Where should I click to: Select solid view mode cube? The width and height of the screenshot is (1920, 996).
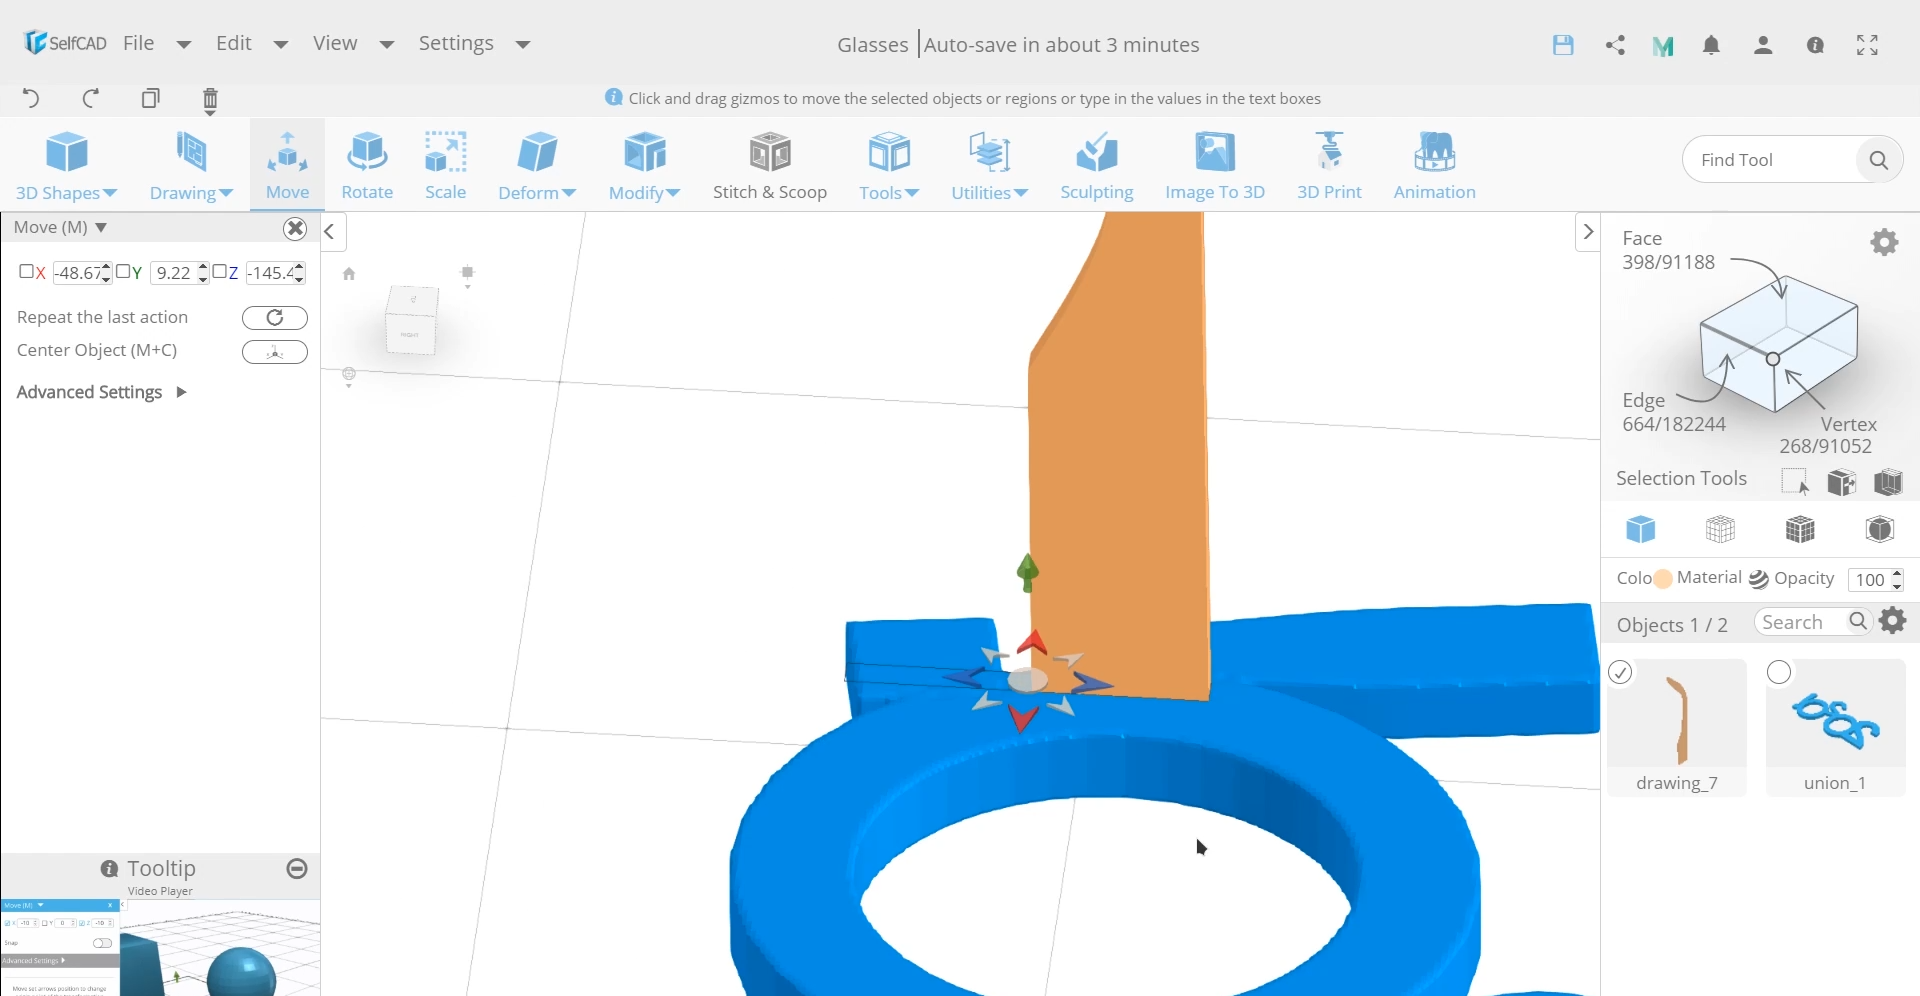pyautogui.click(x=1640, y=529)
